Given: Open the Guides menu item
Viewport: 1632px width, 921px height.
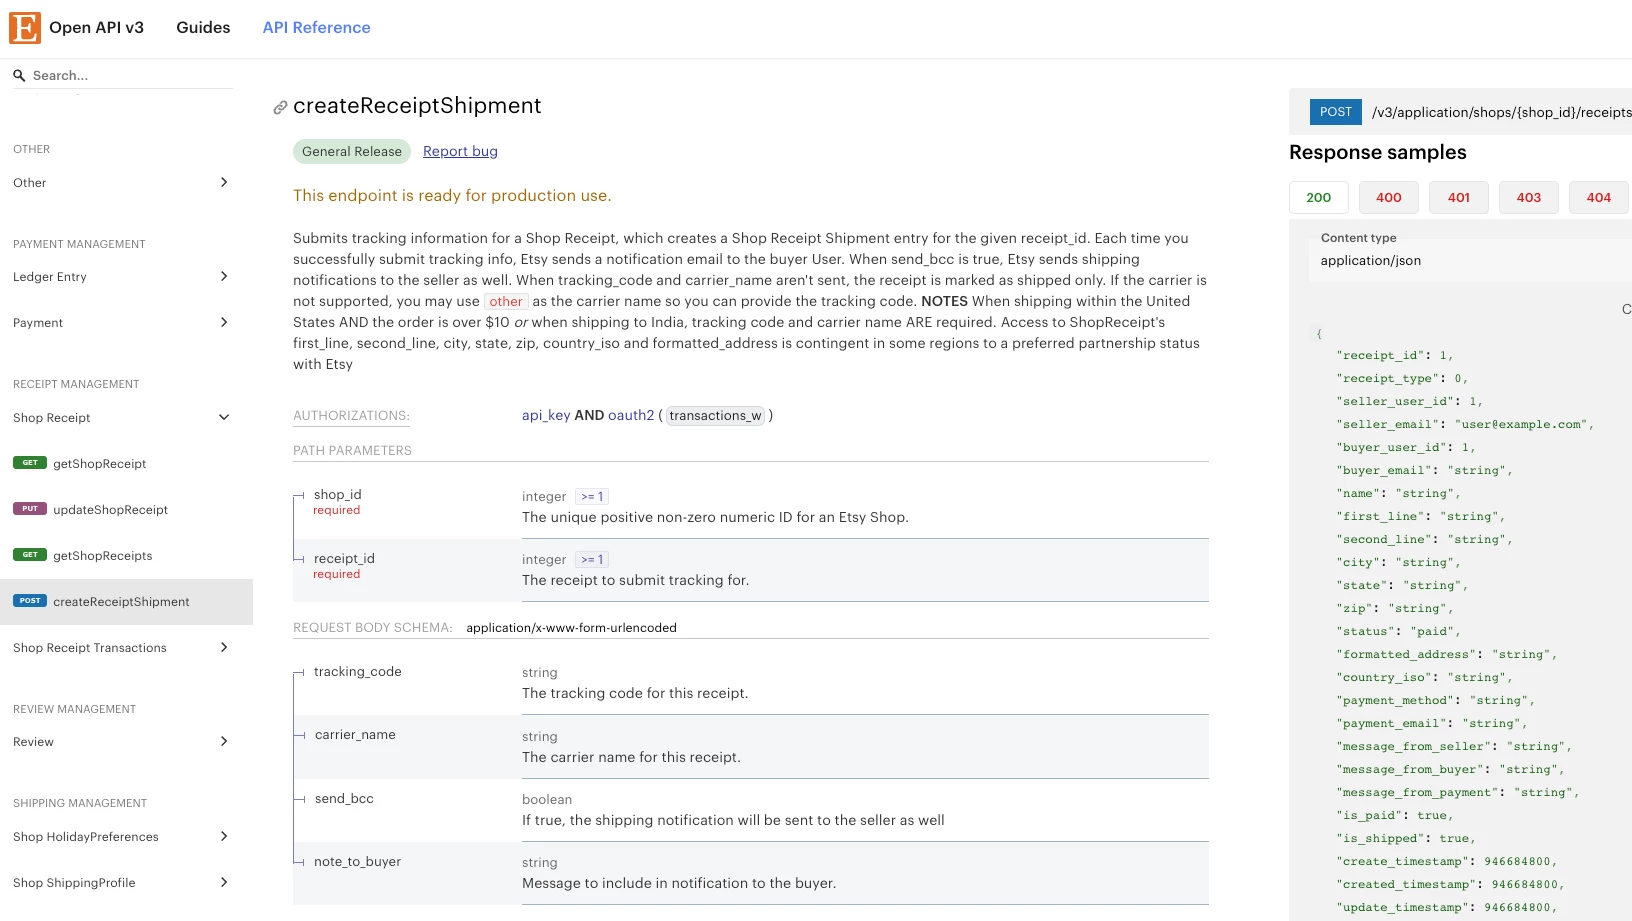Looking at the screenshot, I should tap(203, 28).
